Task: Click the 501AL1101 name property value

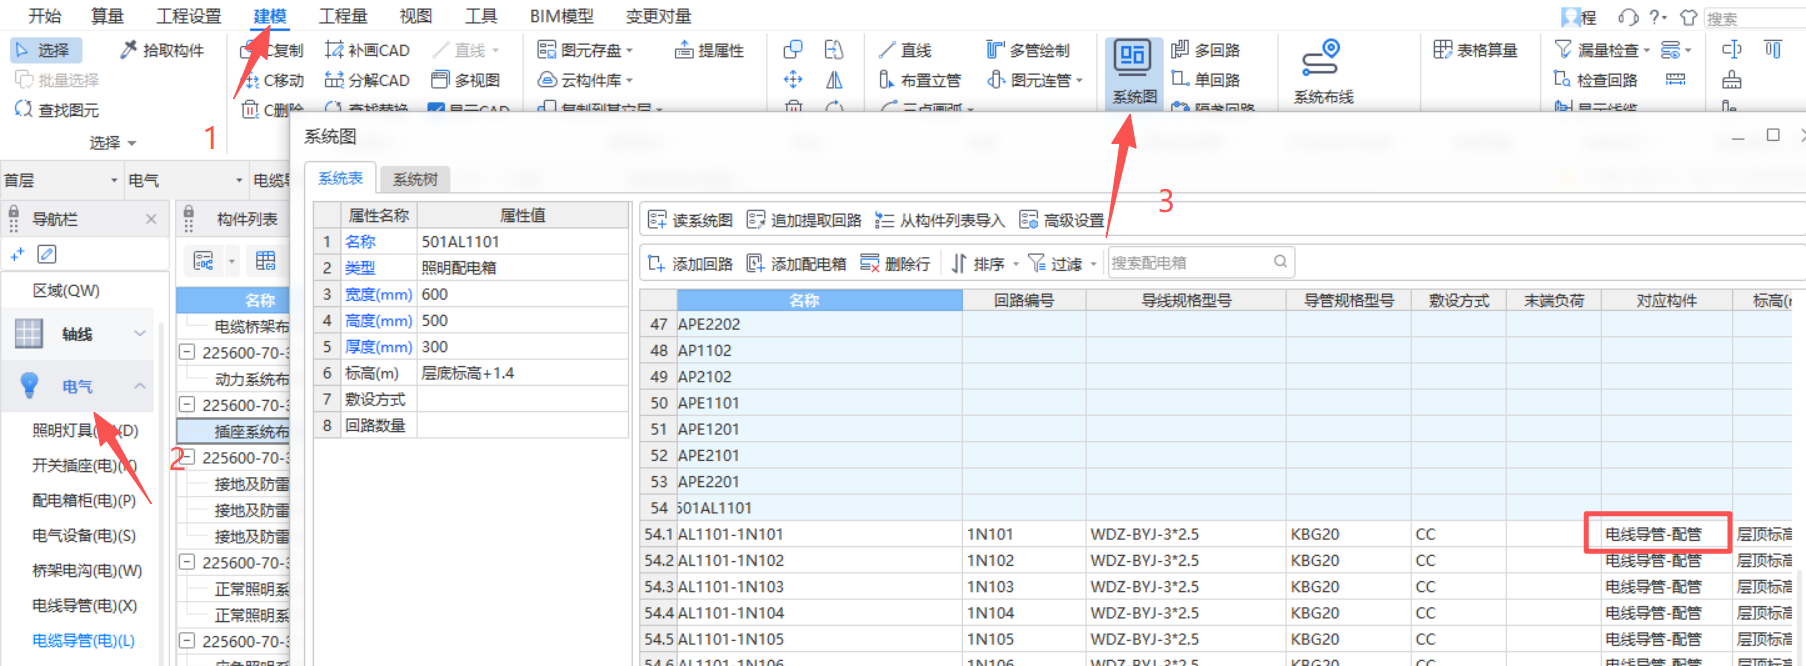Action: (523, 241)
